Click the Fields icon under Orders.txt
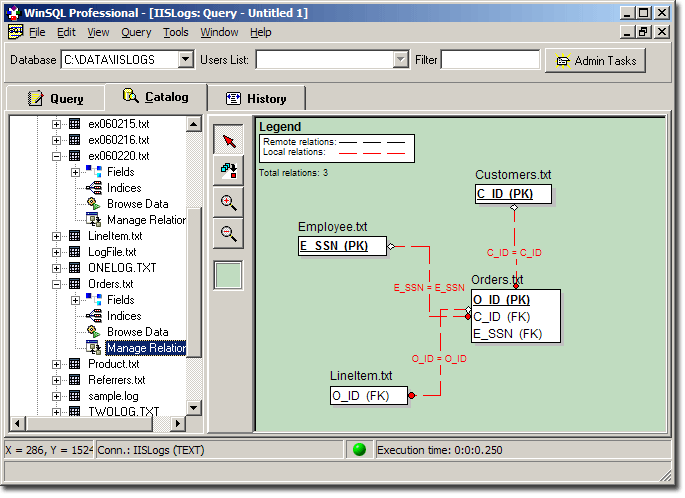685x498 pixels. 94,300
